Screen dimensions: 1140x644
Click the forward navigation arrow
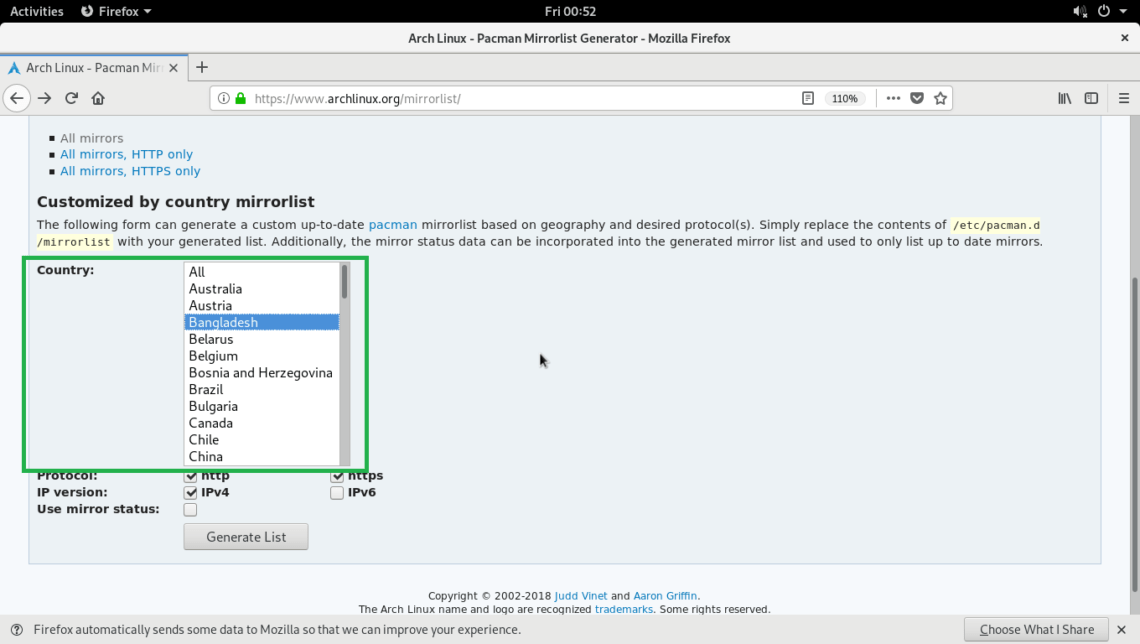coord(44,98)
